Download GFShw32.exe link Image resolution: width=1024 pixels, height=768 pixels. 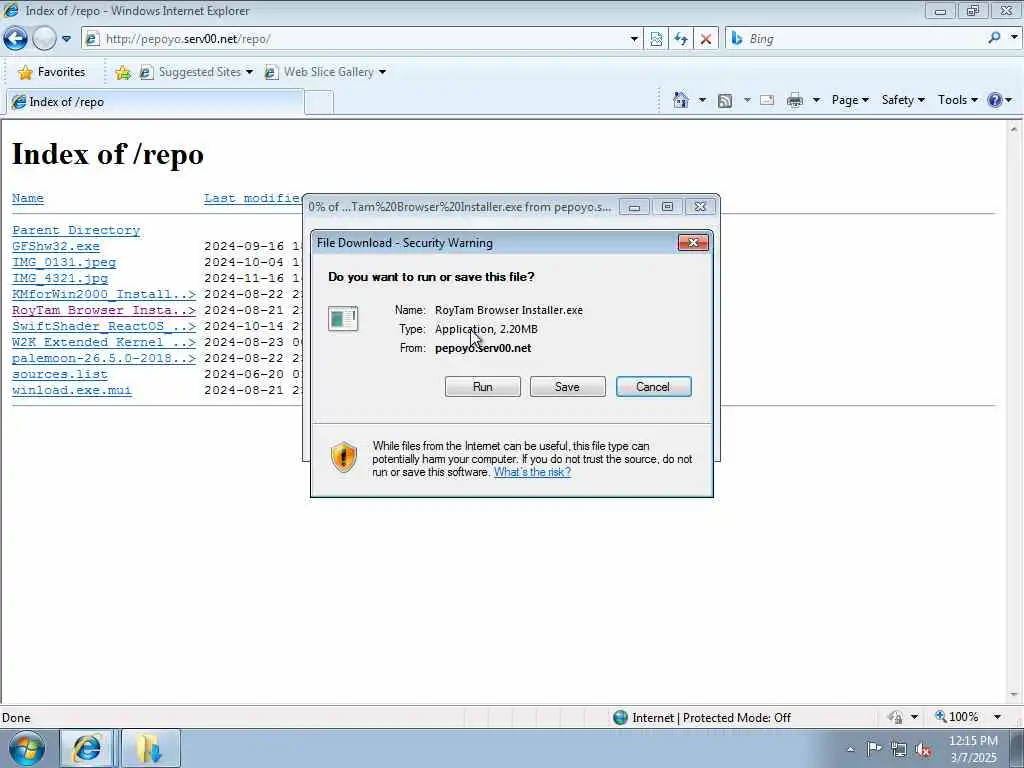56,246
